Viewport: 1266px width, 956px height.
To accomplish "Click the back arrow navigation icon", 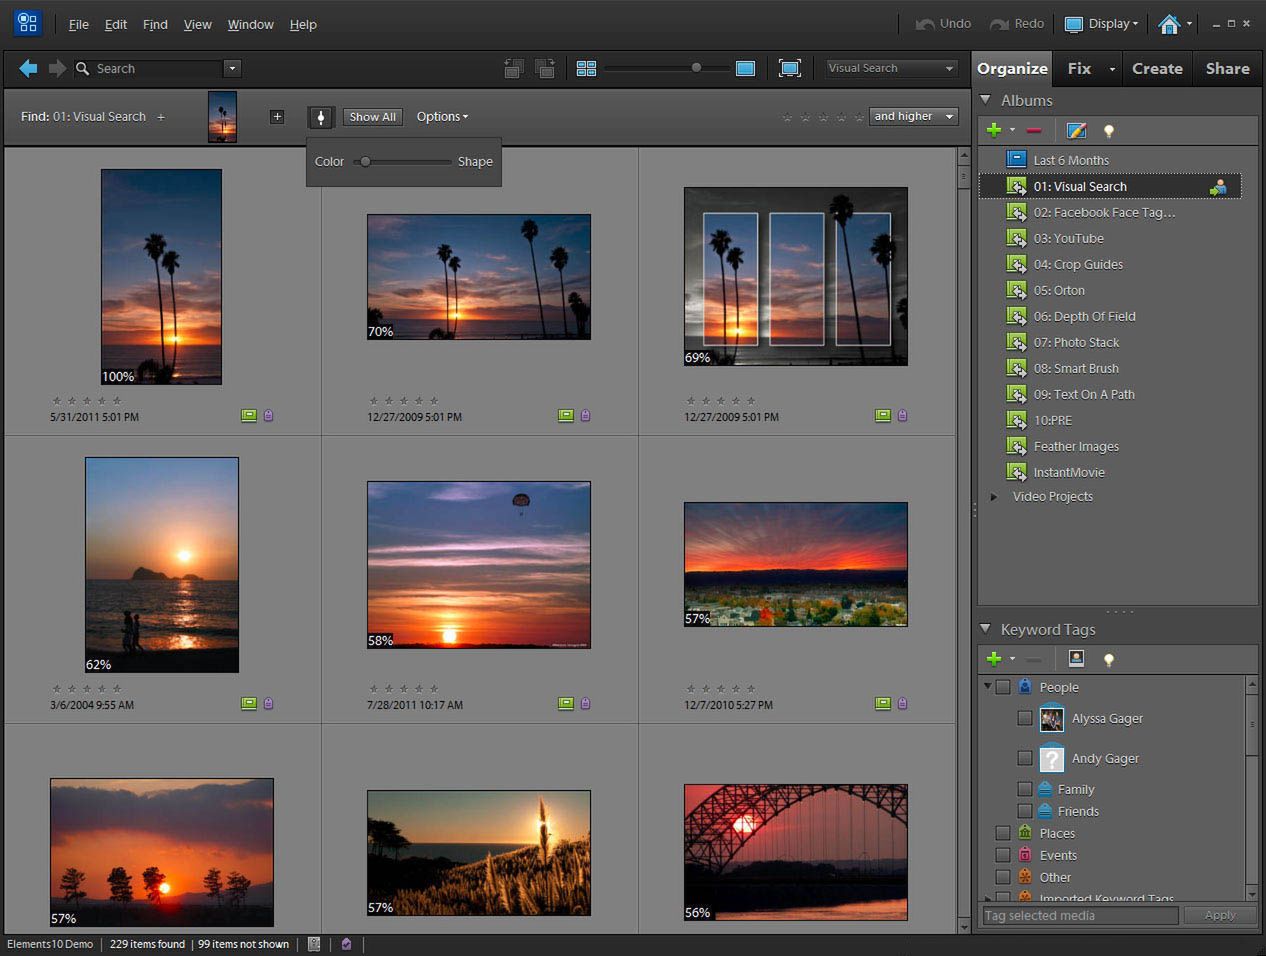I will (x=28, y=68).
